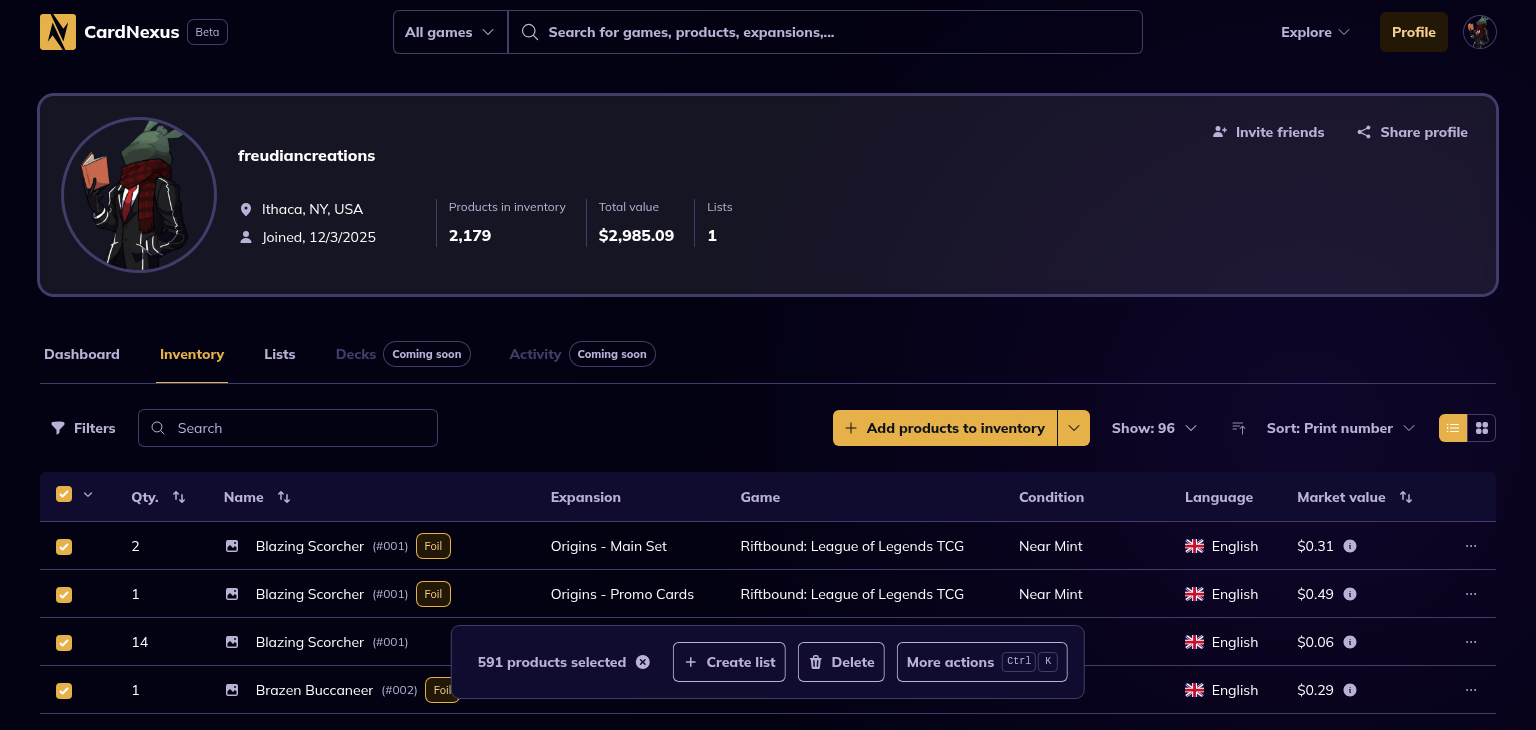Open the Filters panel
The height and width of the screenshot is (730, 1536).
click(x=83, y=428)
